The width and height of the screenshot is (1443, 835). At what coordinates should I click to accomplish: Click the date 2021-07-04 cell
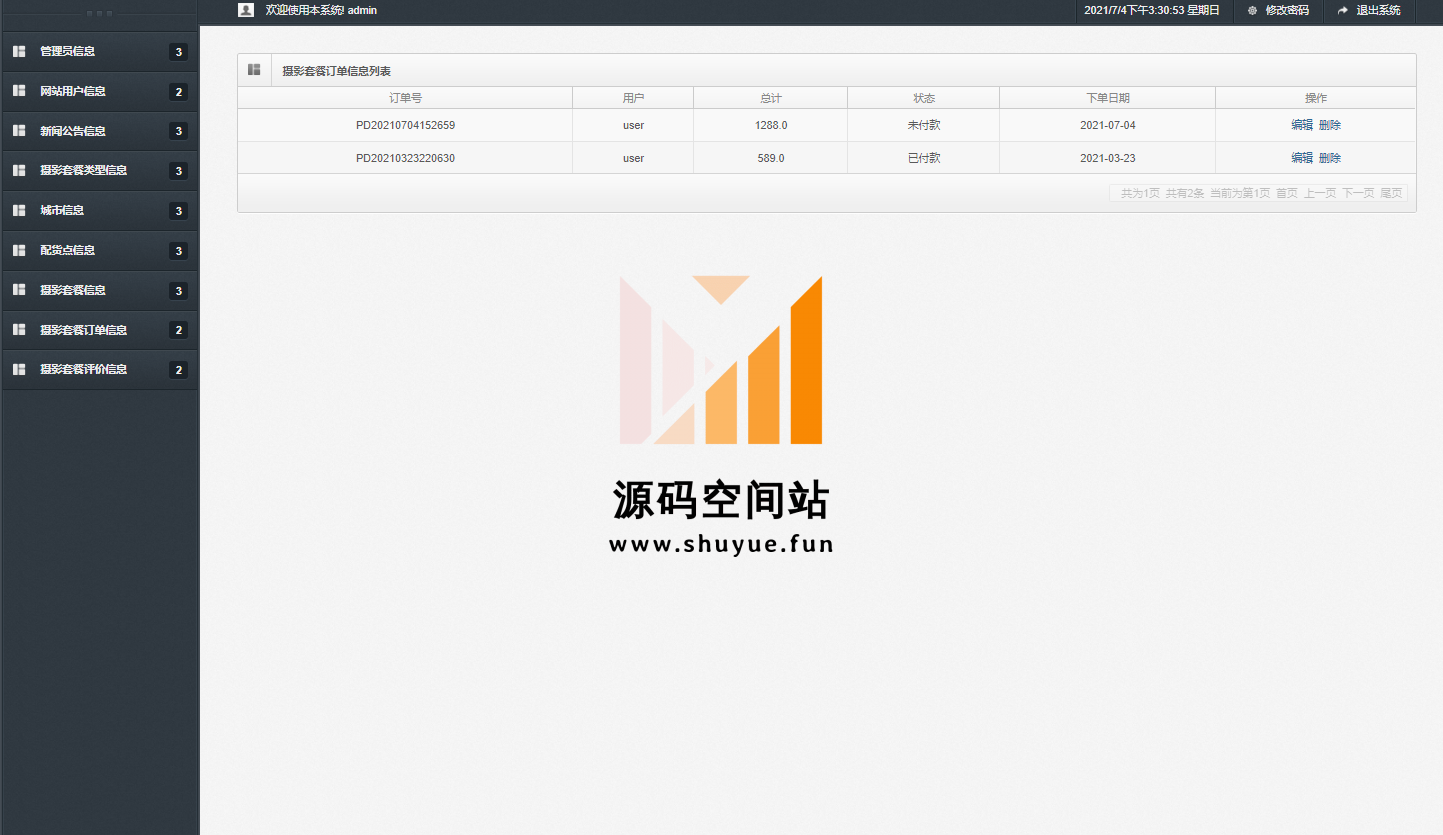coord(1107,125)
